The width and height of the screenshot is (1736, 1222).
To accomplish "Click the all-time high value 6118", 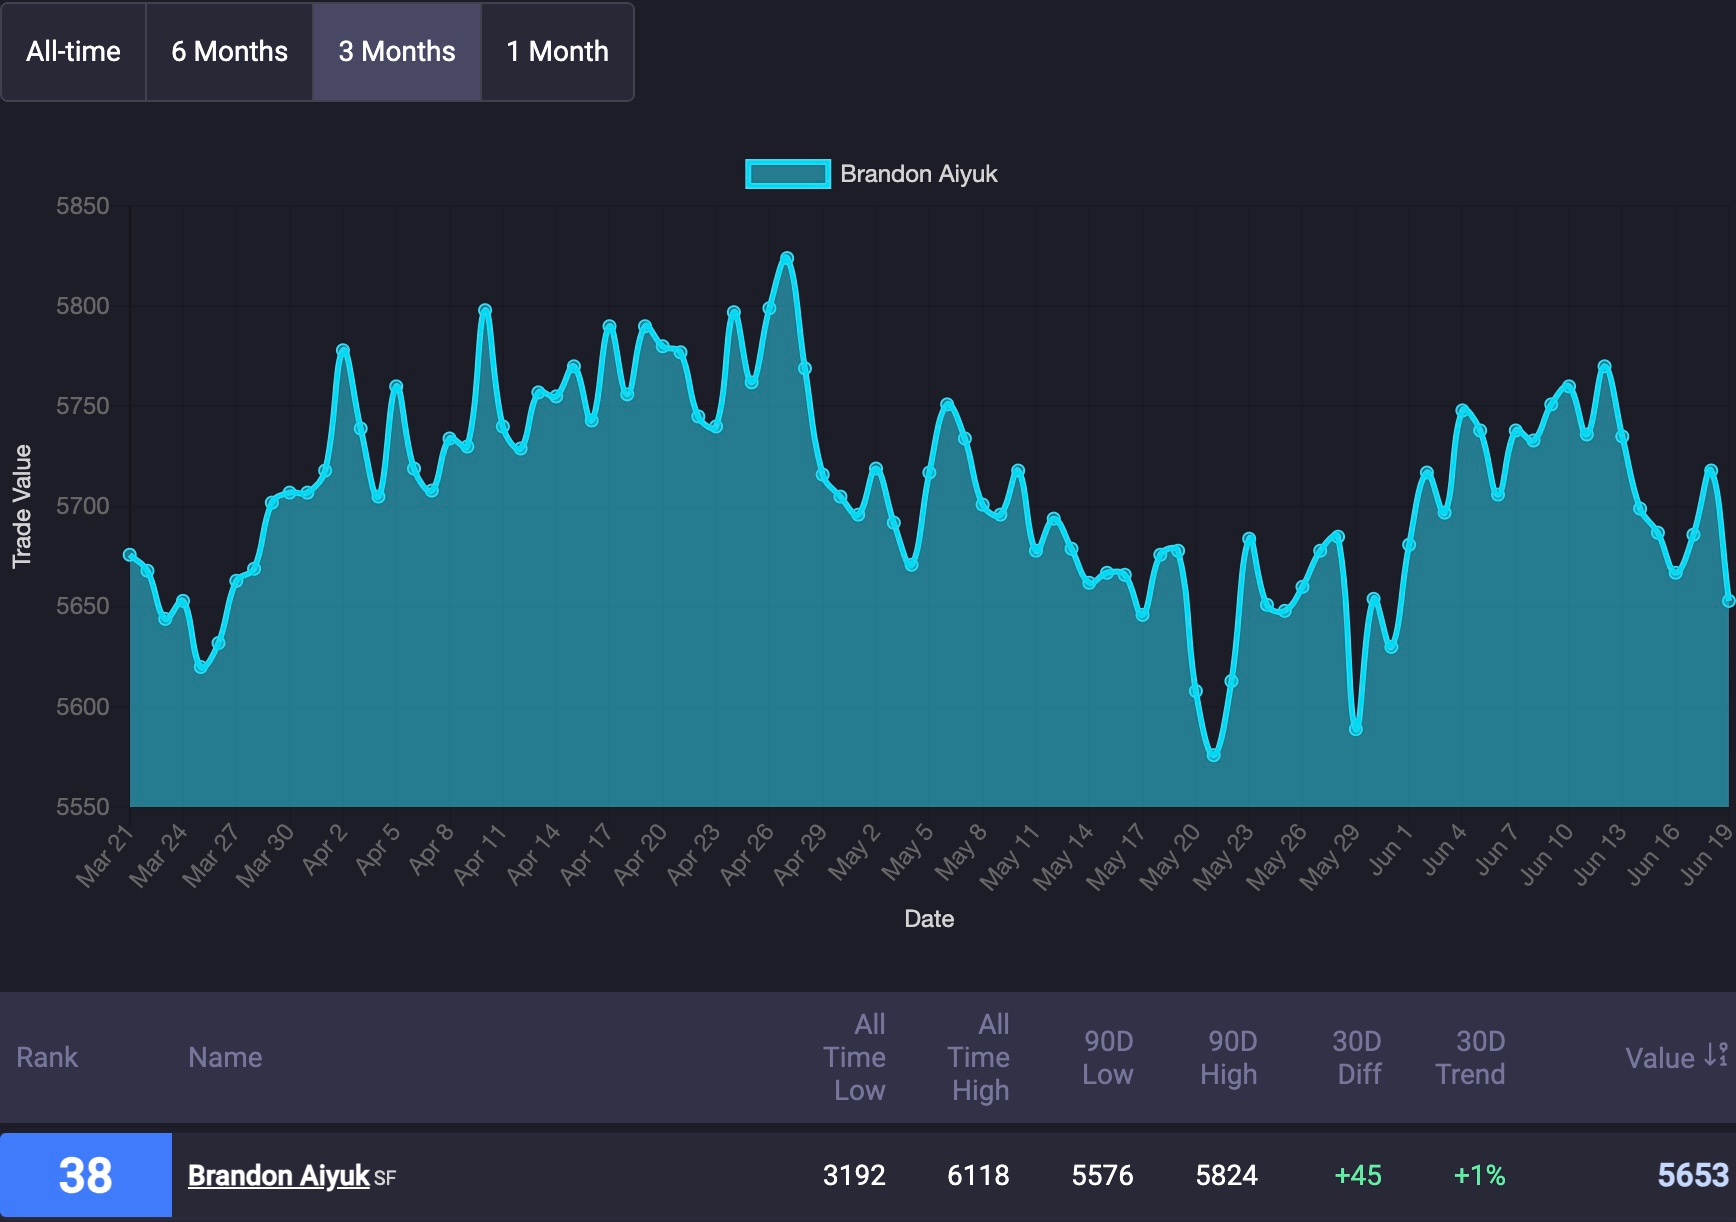I will coord(978,1175).
